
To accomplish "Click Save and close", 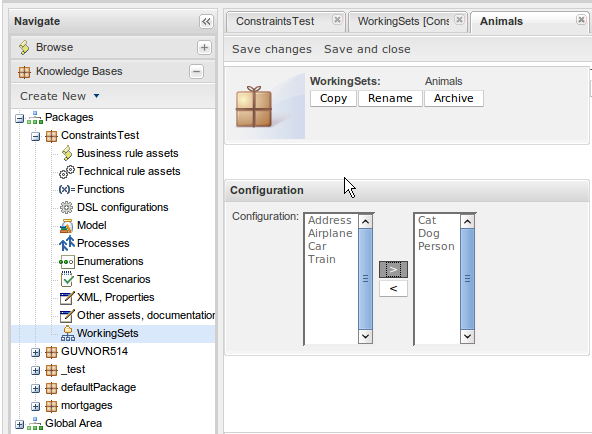I will coord(367,49).
